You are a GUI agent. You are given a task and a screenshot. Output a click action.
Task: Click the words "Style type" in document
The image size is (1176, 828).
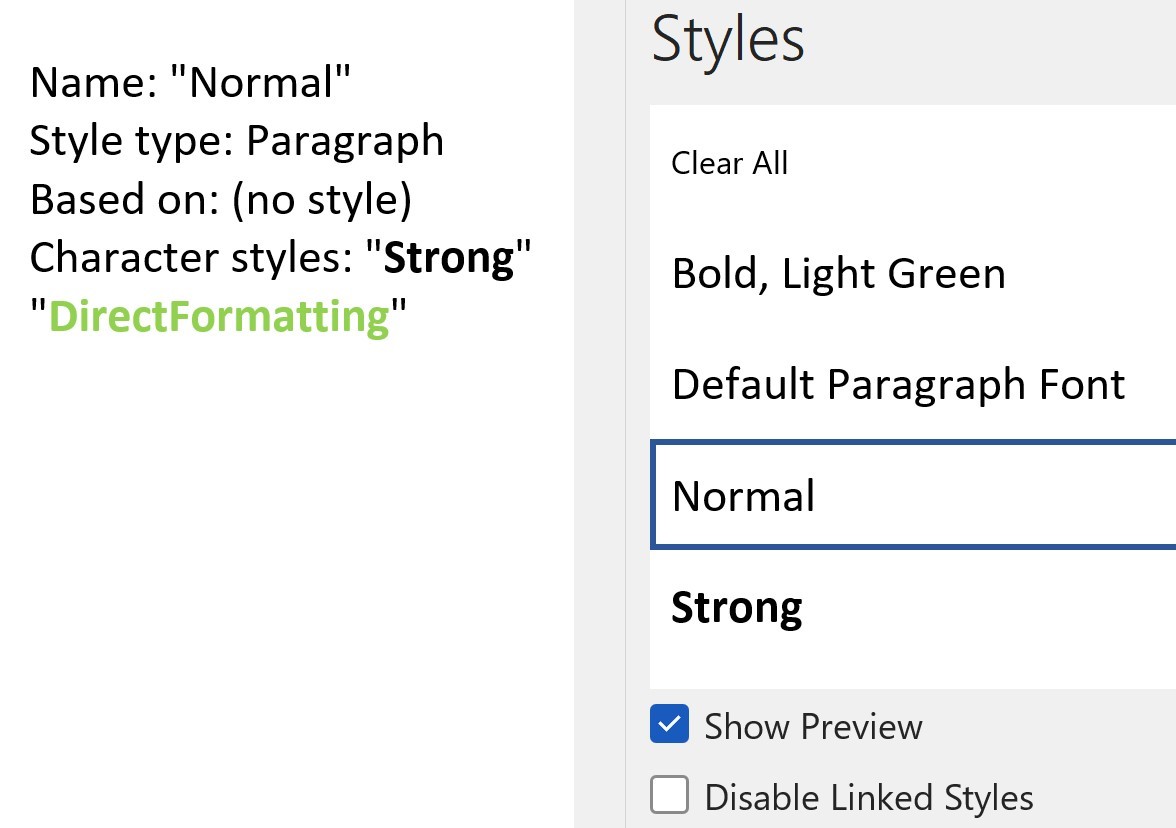click(124, 141)
